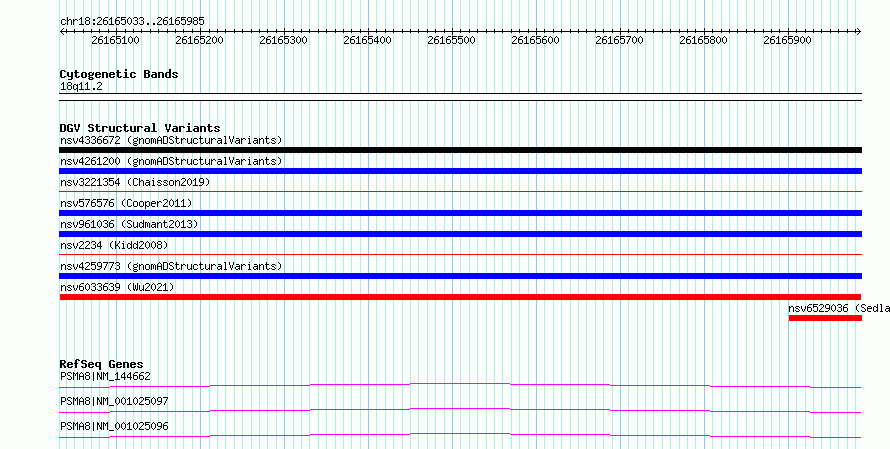Click the short red nsv6529036 bar
This screenshot has height=449, width=890.
tap(825, 318)
